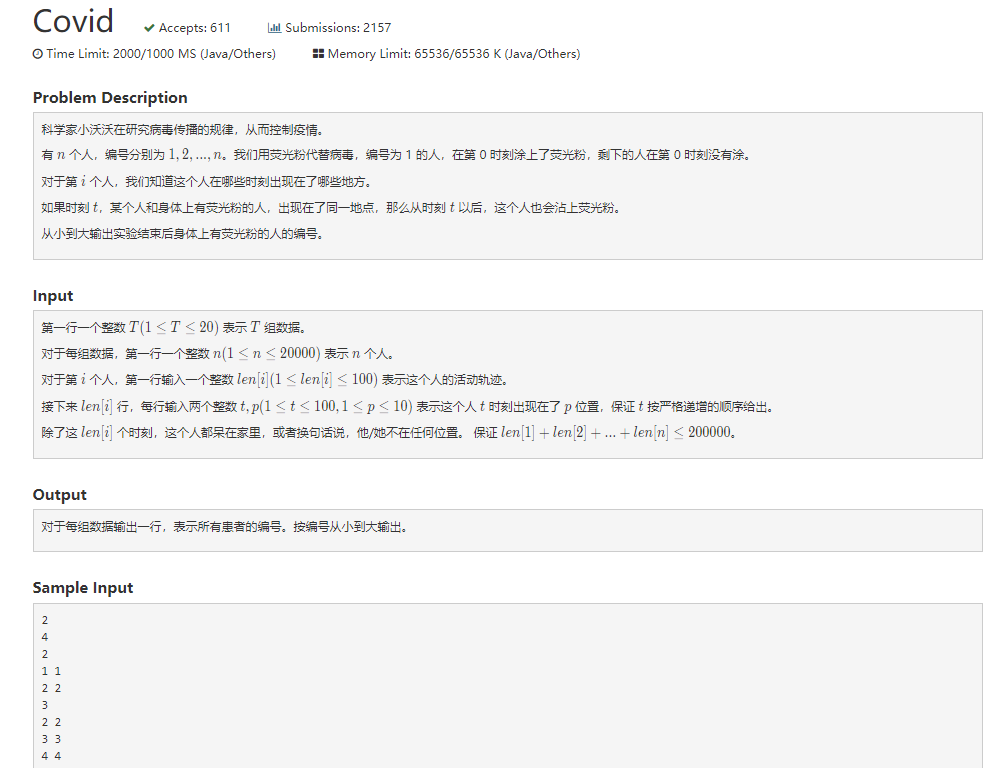This screenshot has height=768, width=995.
Task: Click the line starting 有 n 个人
Action: point(397,155)
